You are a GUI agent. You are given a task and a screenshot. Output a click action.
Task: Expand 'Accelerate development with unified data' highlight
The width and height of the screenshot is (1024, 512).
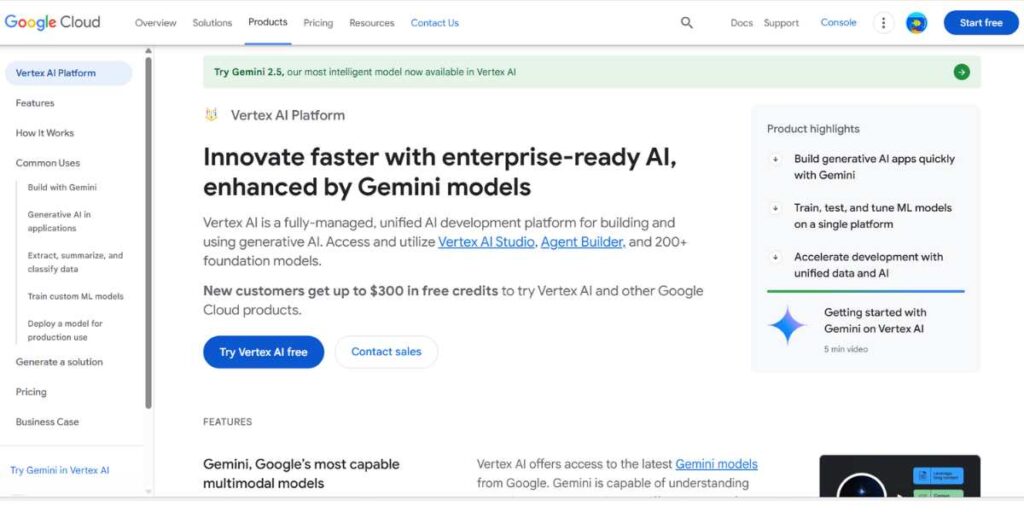pos(775,257)
